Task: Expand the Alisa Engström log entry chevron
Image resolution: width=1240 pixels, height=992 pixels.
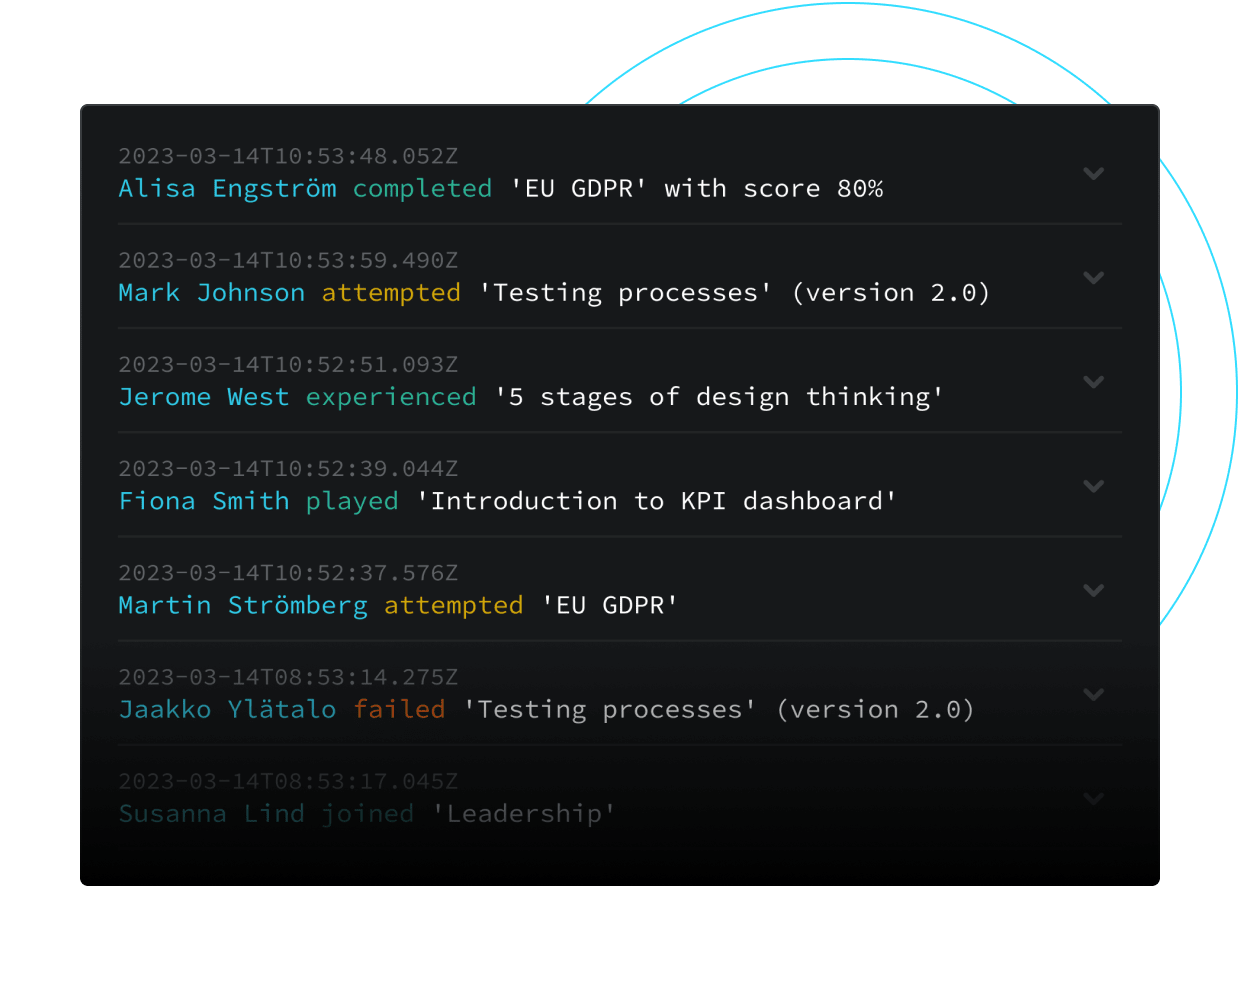Action: click(x=1093, y=173)
